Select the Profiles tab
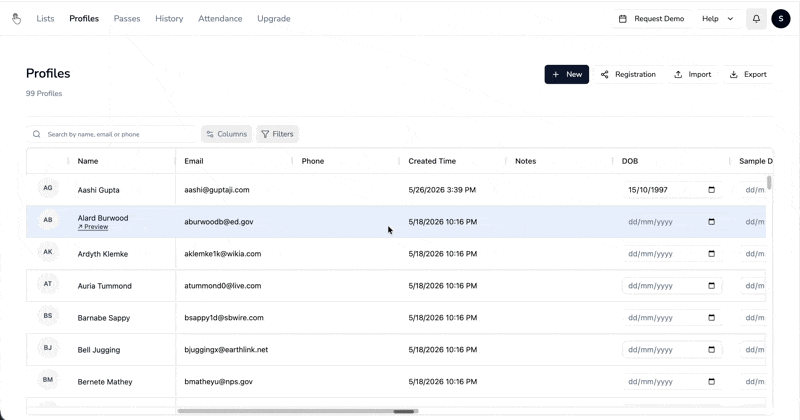The image size is (800, 420). [84, 18]
